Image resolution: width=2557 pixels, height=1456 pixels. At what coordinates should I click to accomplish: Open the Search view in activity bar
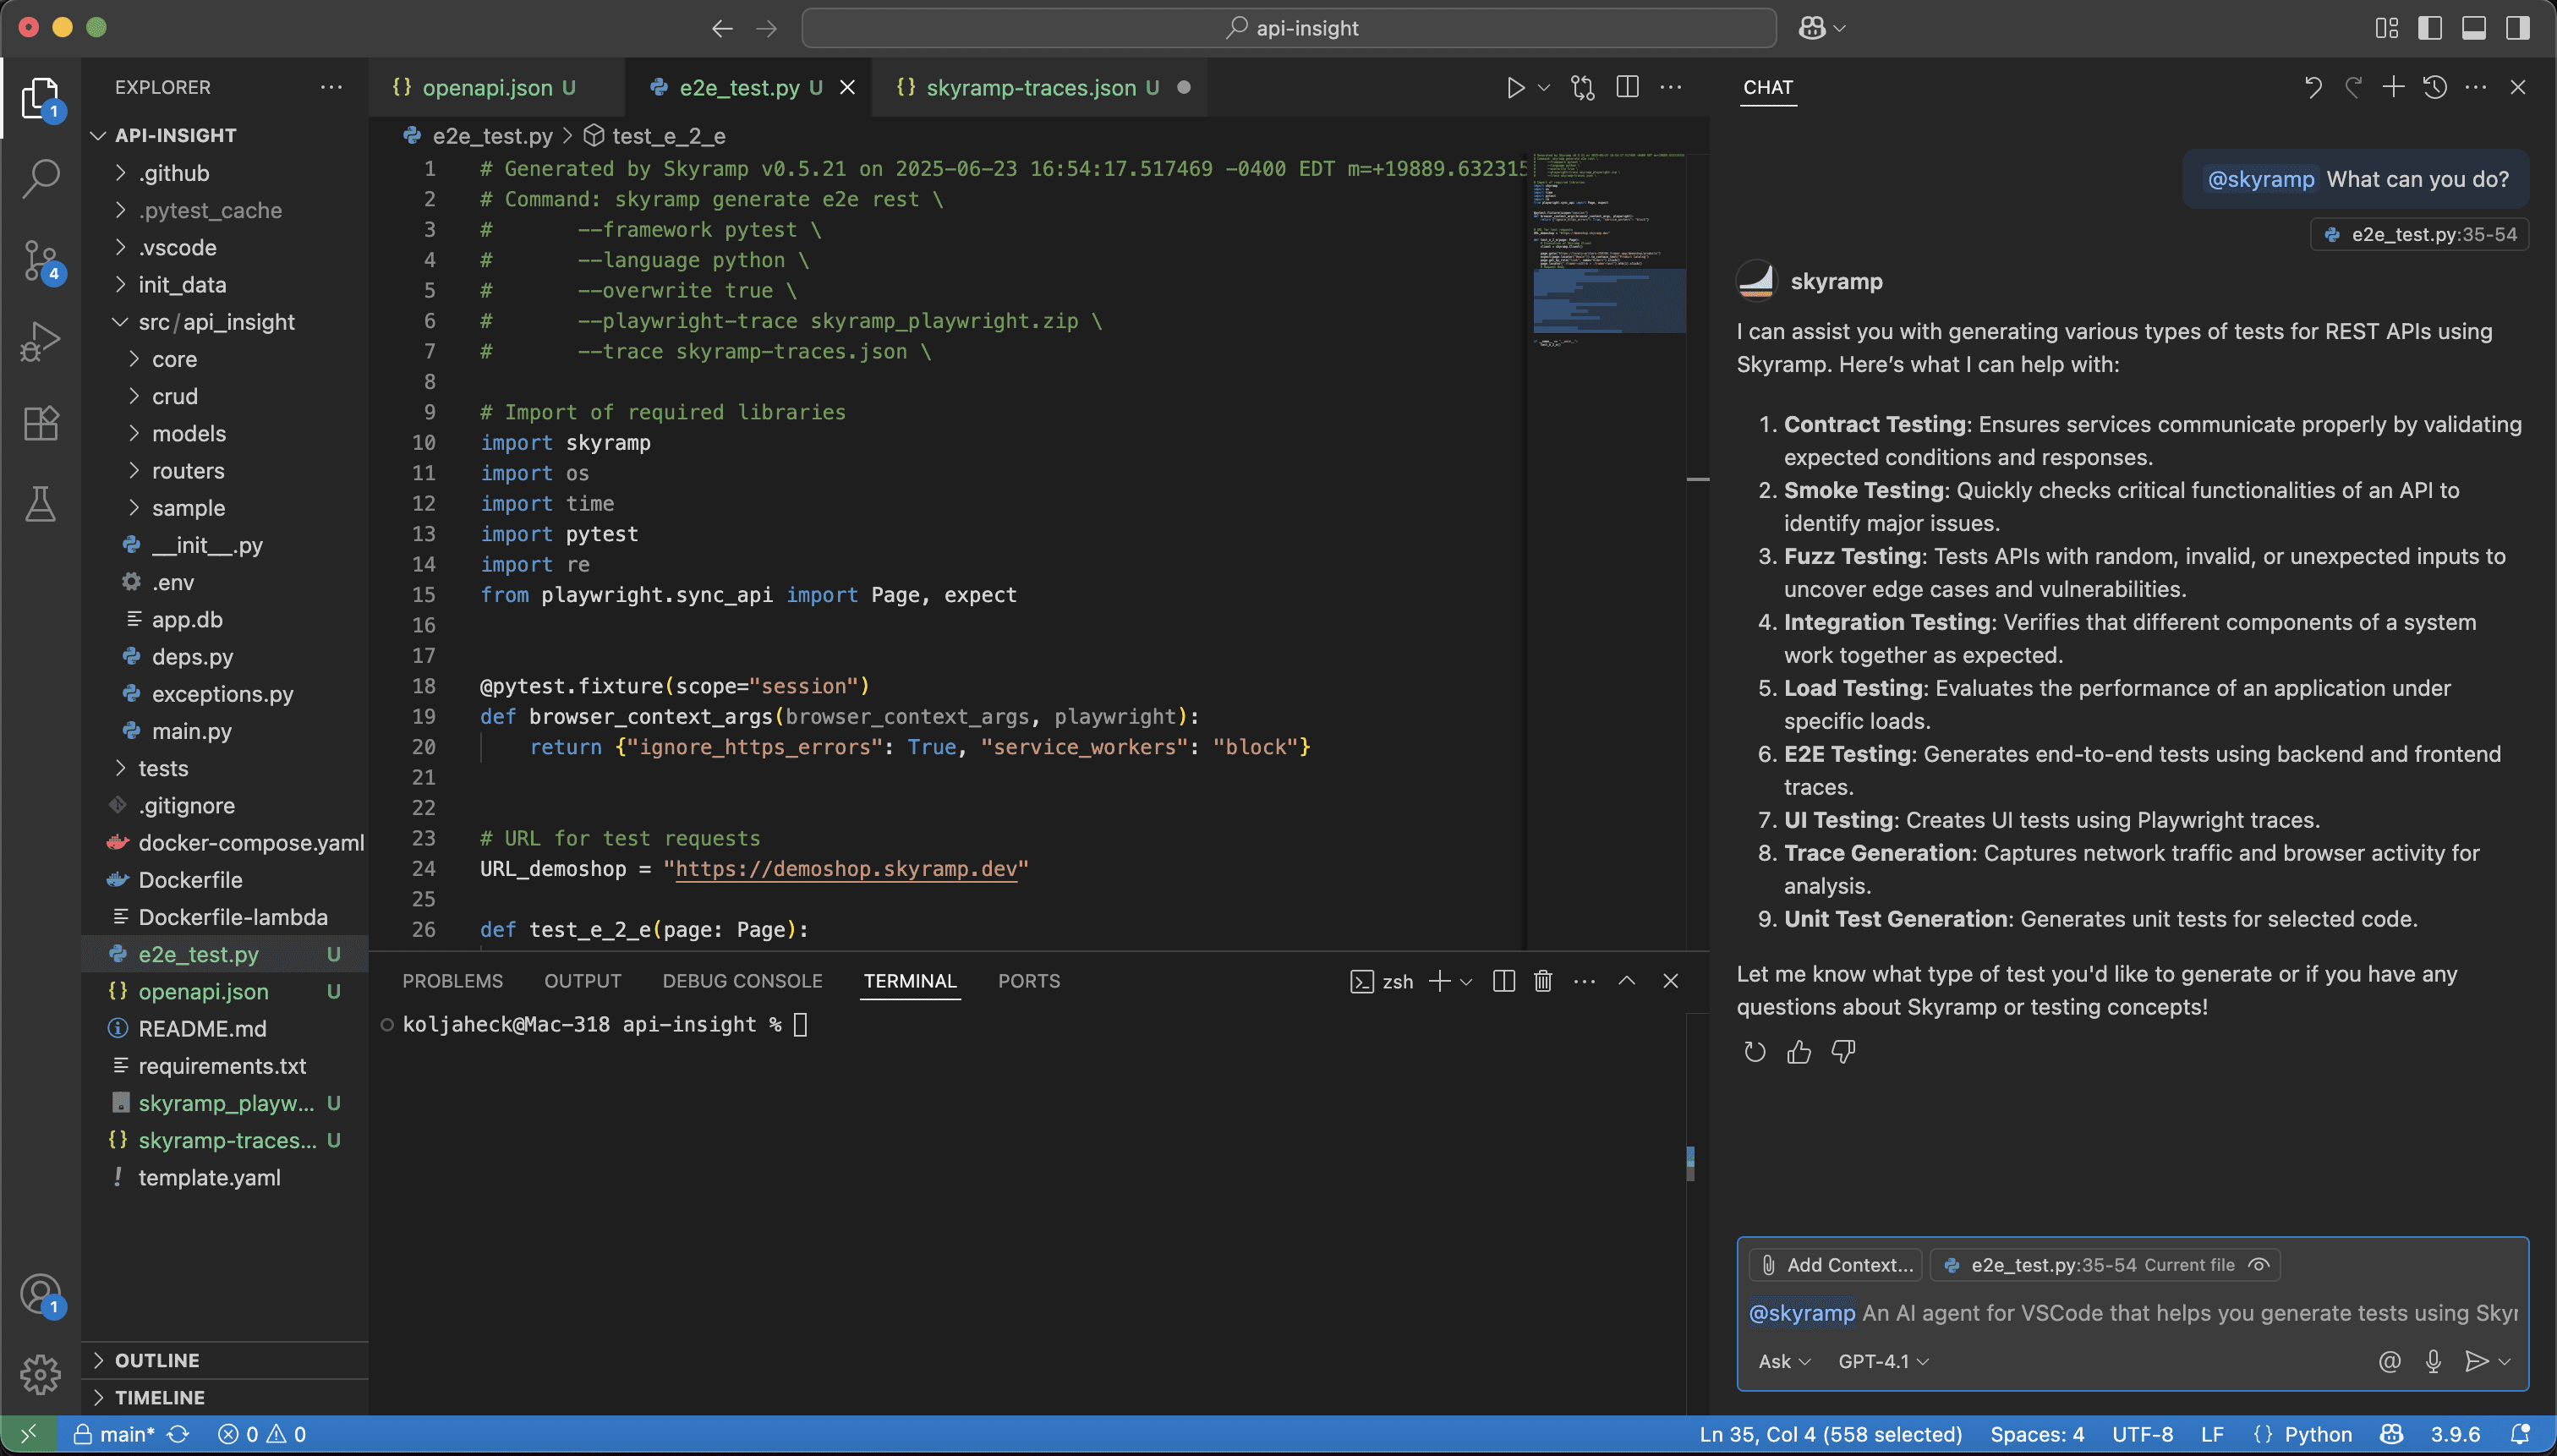pos(41,178)
